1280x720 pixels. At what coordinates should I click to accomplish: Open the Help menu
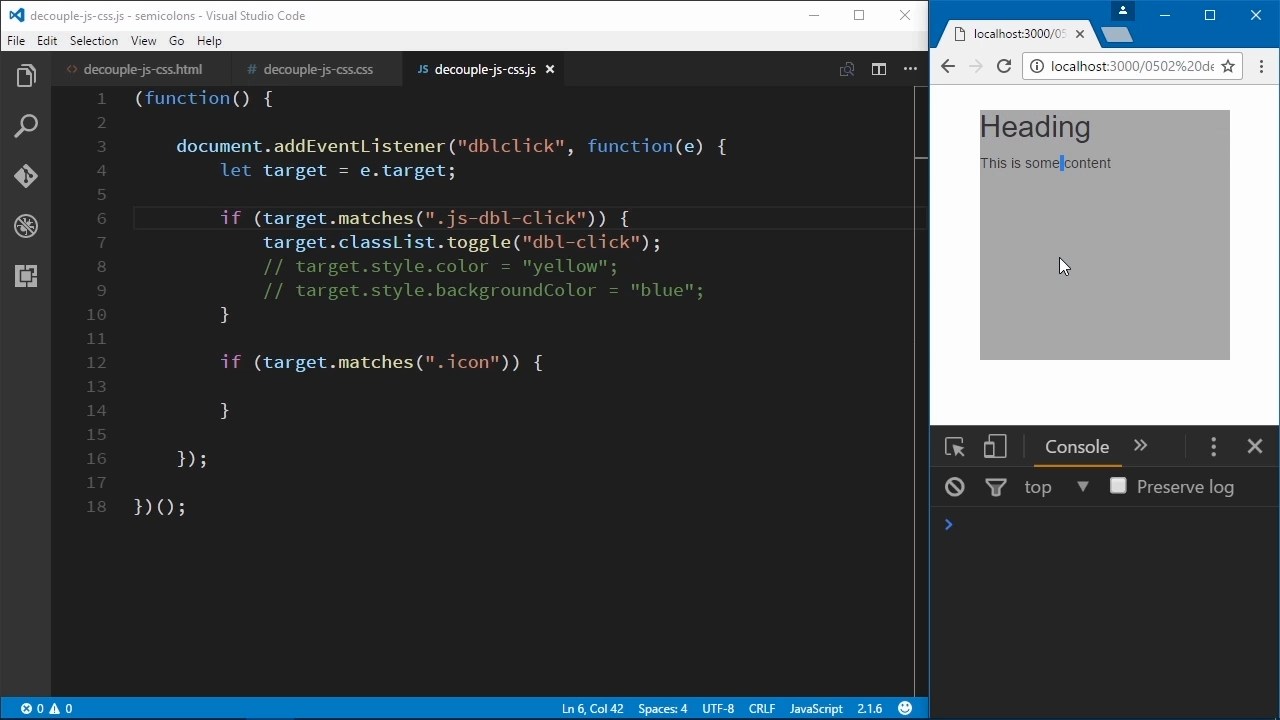[209, 41]
